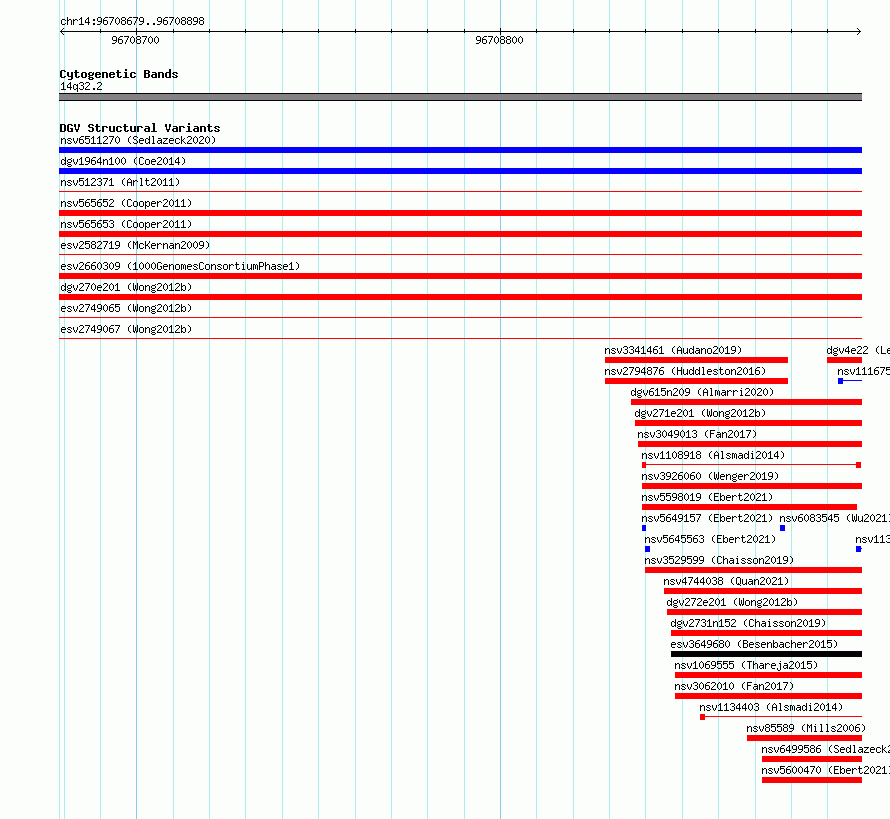Viewport: 890px width, 819px height.
Task: Click dgv270e201 (Wong2012b) label
Action: pos(126,287)
